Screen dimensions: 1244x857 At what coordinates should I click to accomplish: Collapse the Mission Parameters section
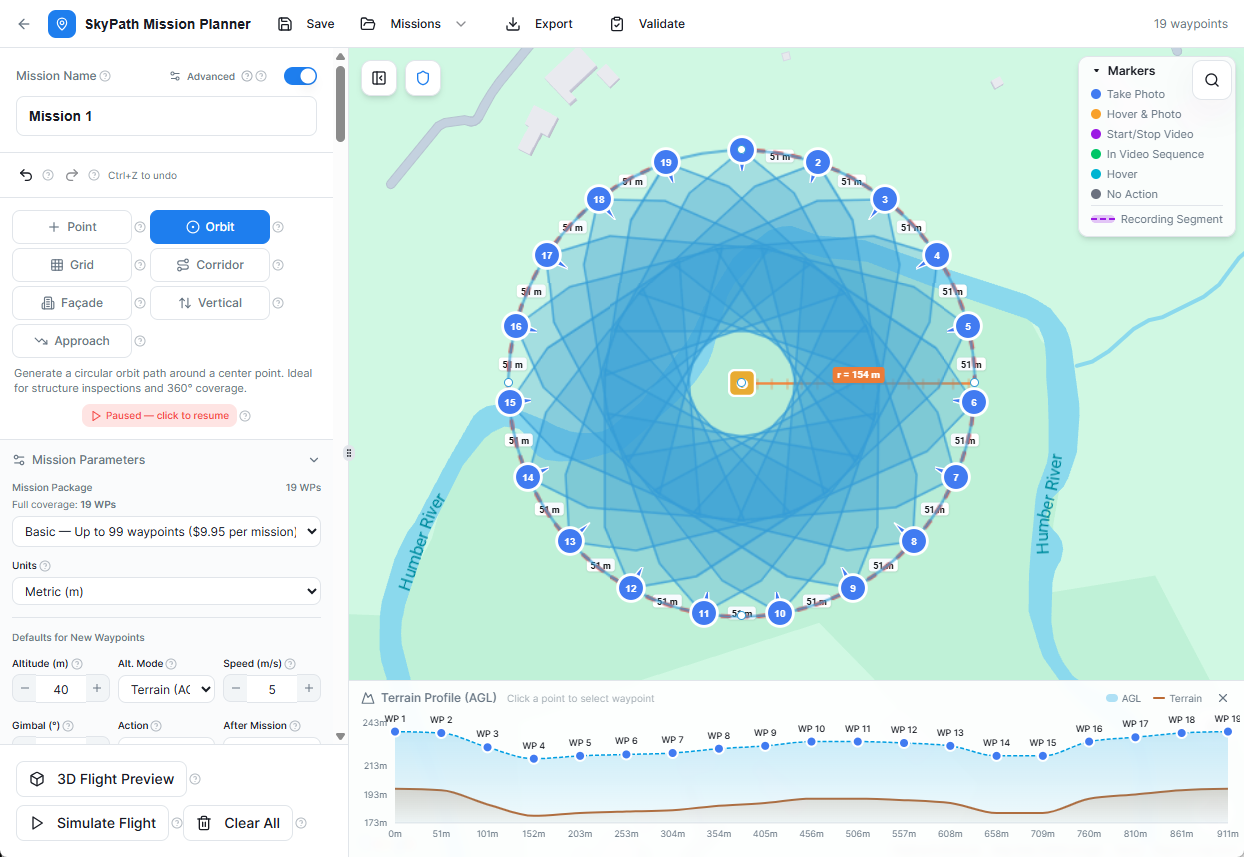tap(314, 460)
